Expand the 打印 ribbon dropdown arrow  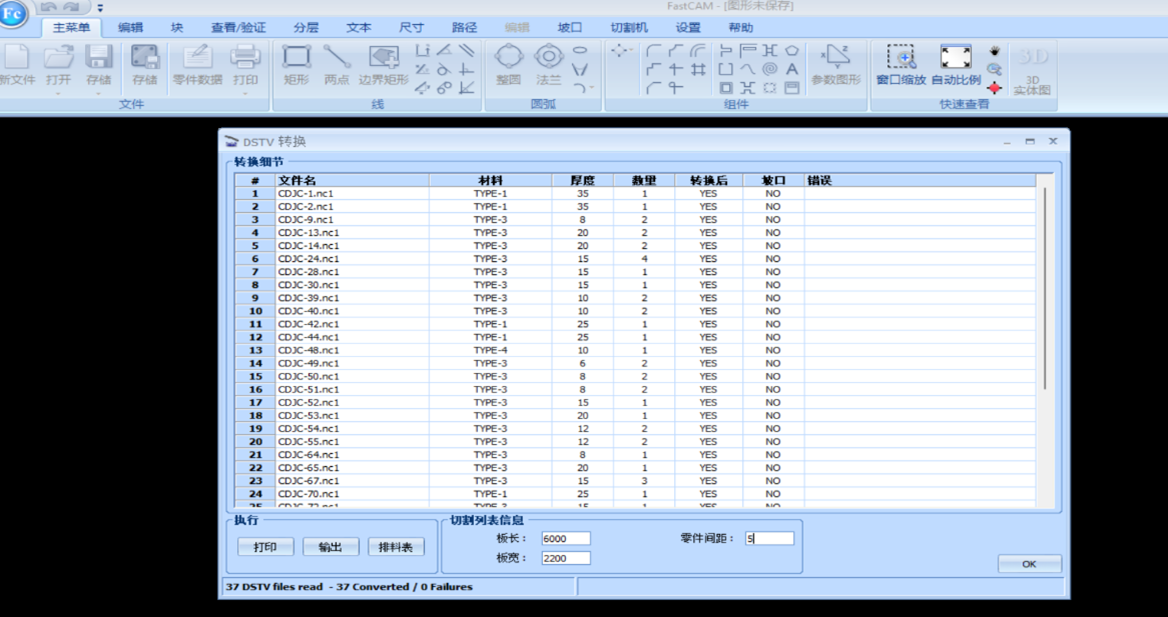(x=245, y=94)
